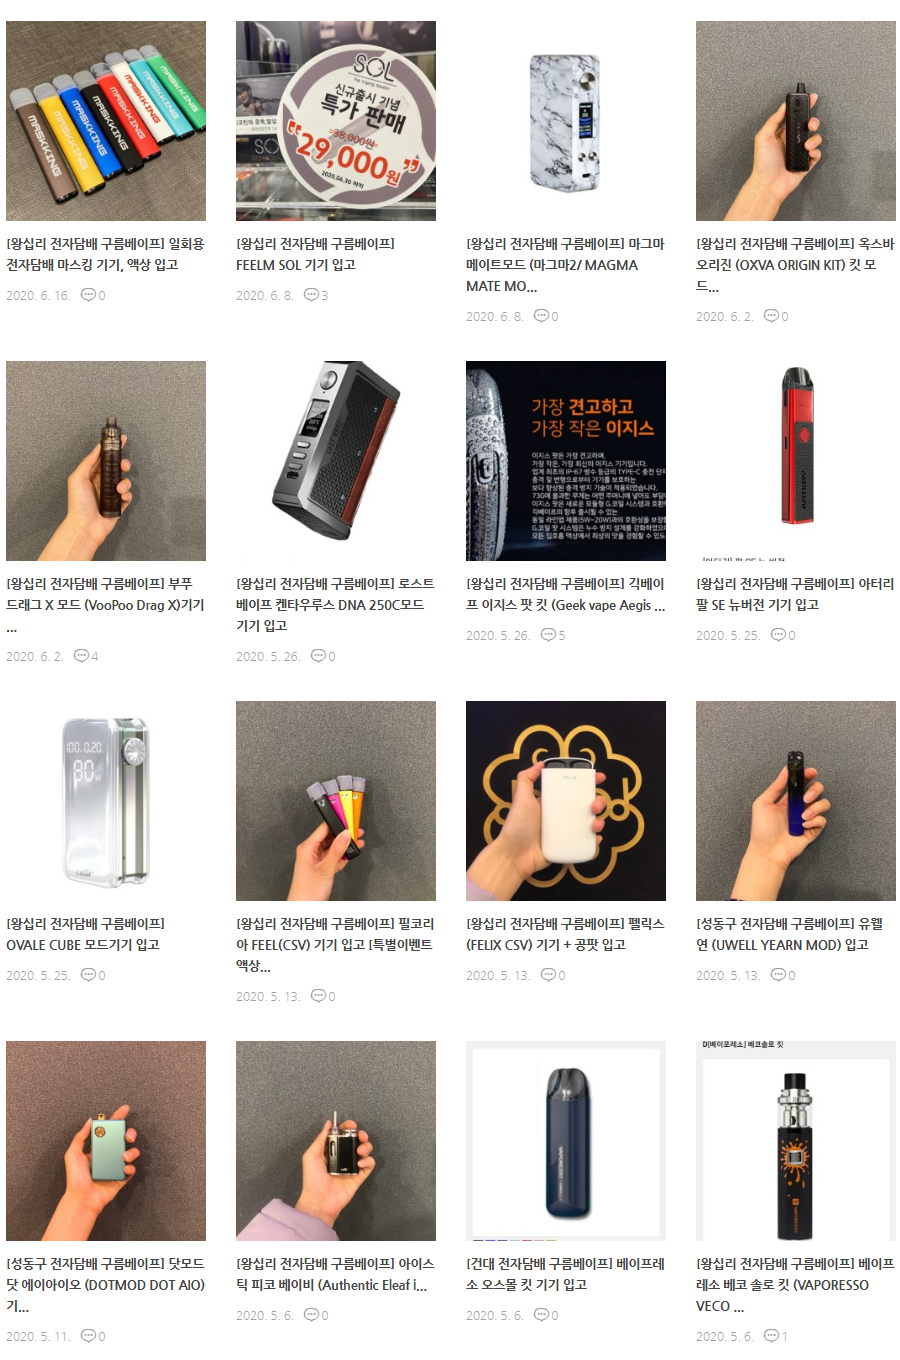
Task: Click comment icon under MAGMA MOD post
Action: coord(541,316)
